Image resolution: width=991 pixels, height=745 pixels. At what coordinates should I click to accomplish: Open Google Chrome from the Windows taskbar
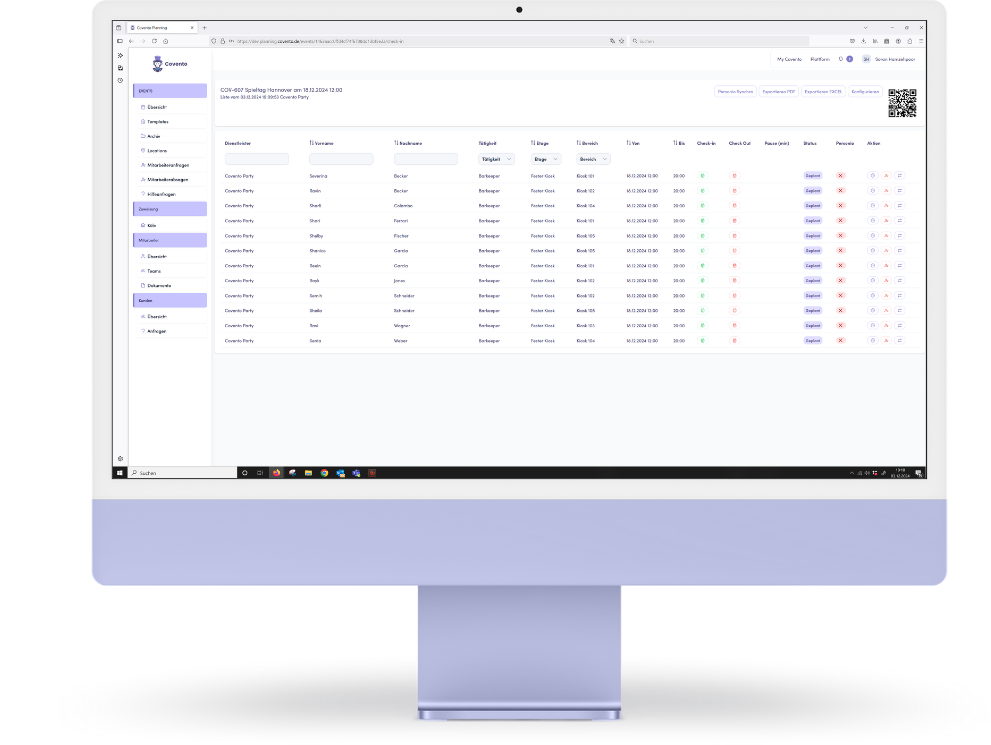click(x=324, y=472)
